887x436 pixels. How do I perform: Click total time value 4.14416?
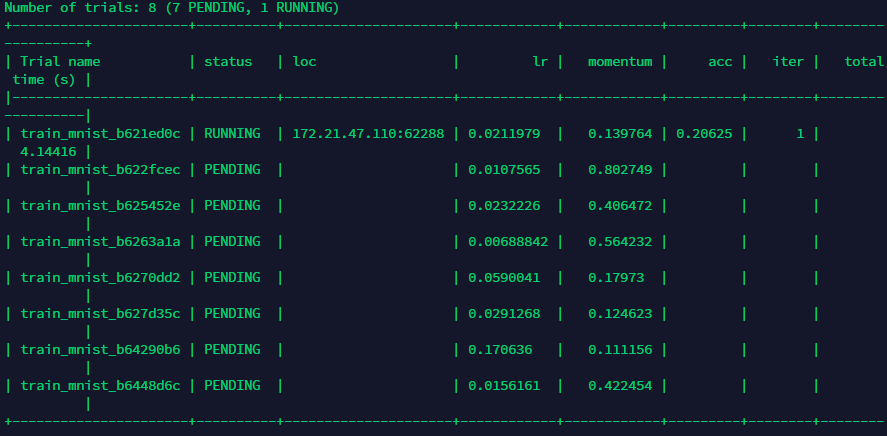pyautogui.click(x=48, y=152)
